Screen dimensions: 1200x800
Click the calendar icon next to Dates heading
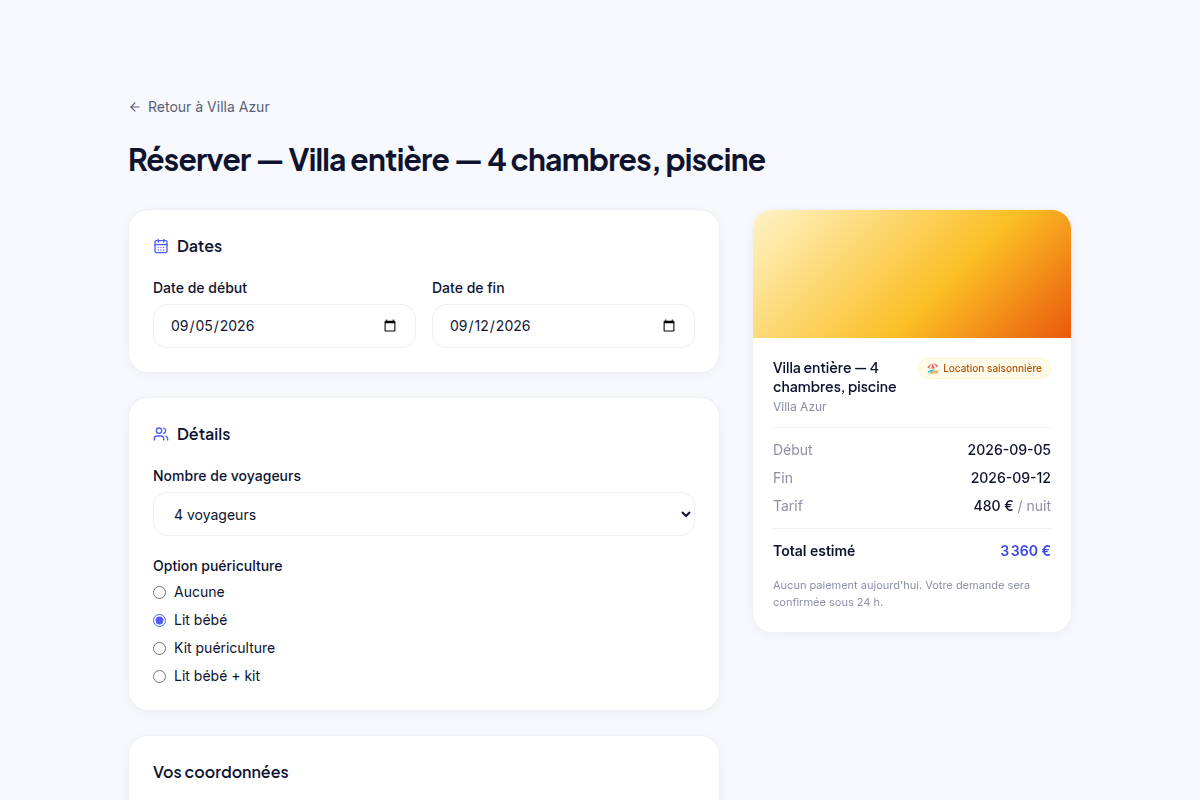(161, 246)
